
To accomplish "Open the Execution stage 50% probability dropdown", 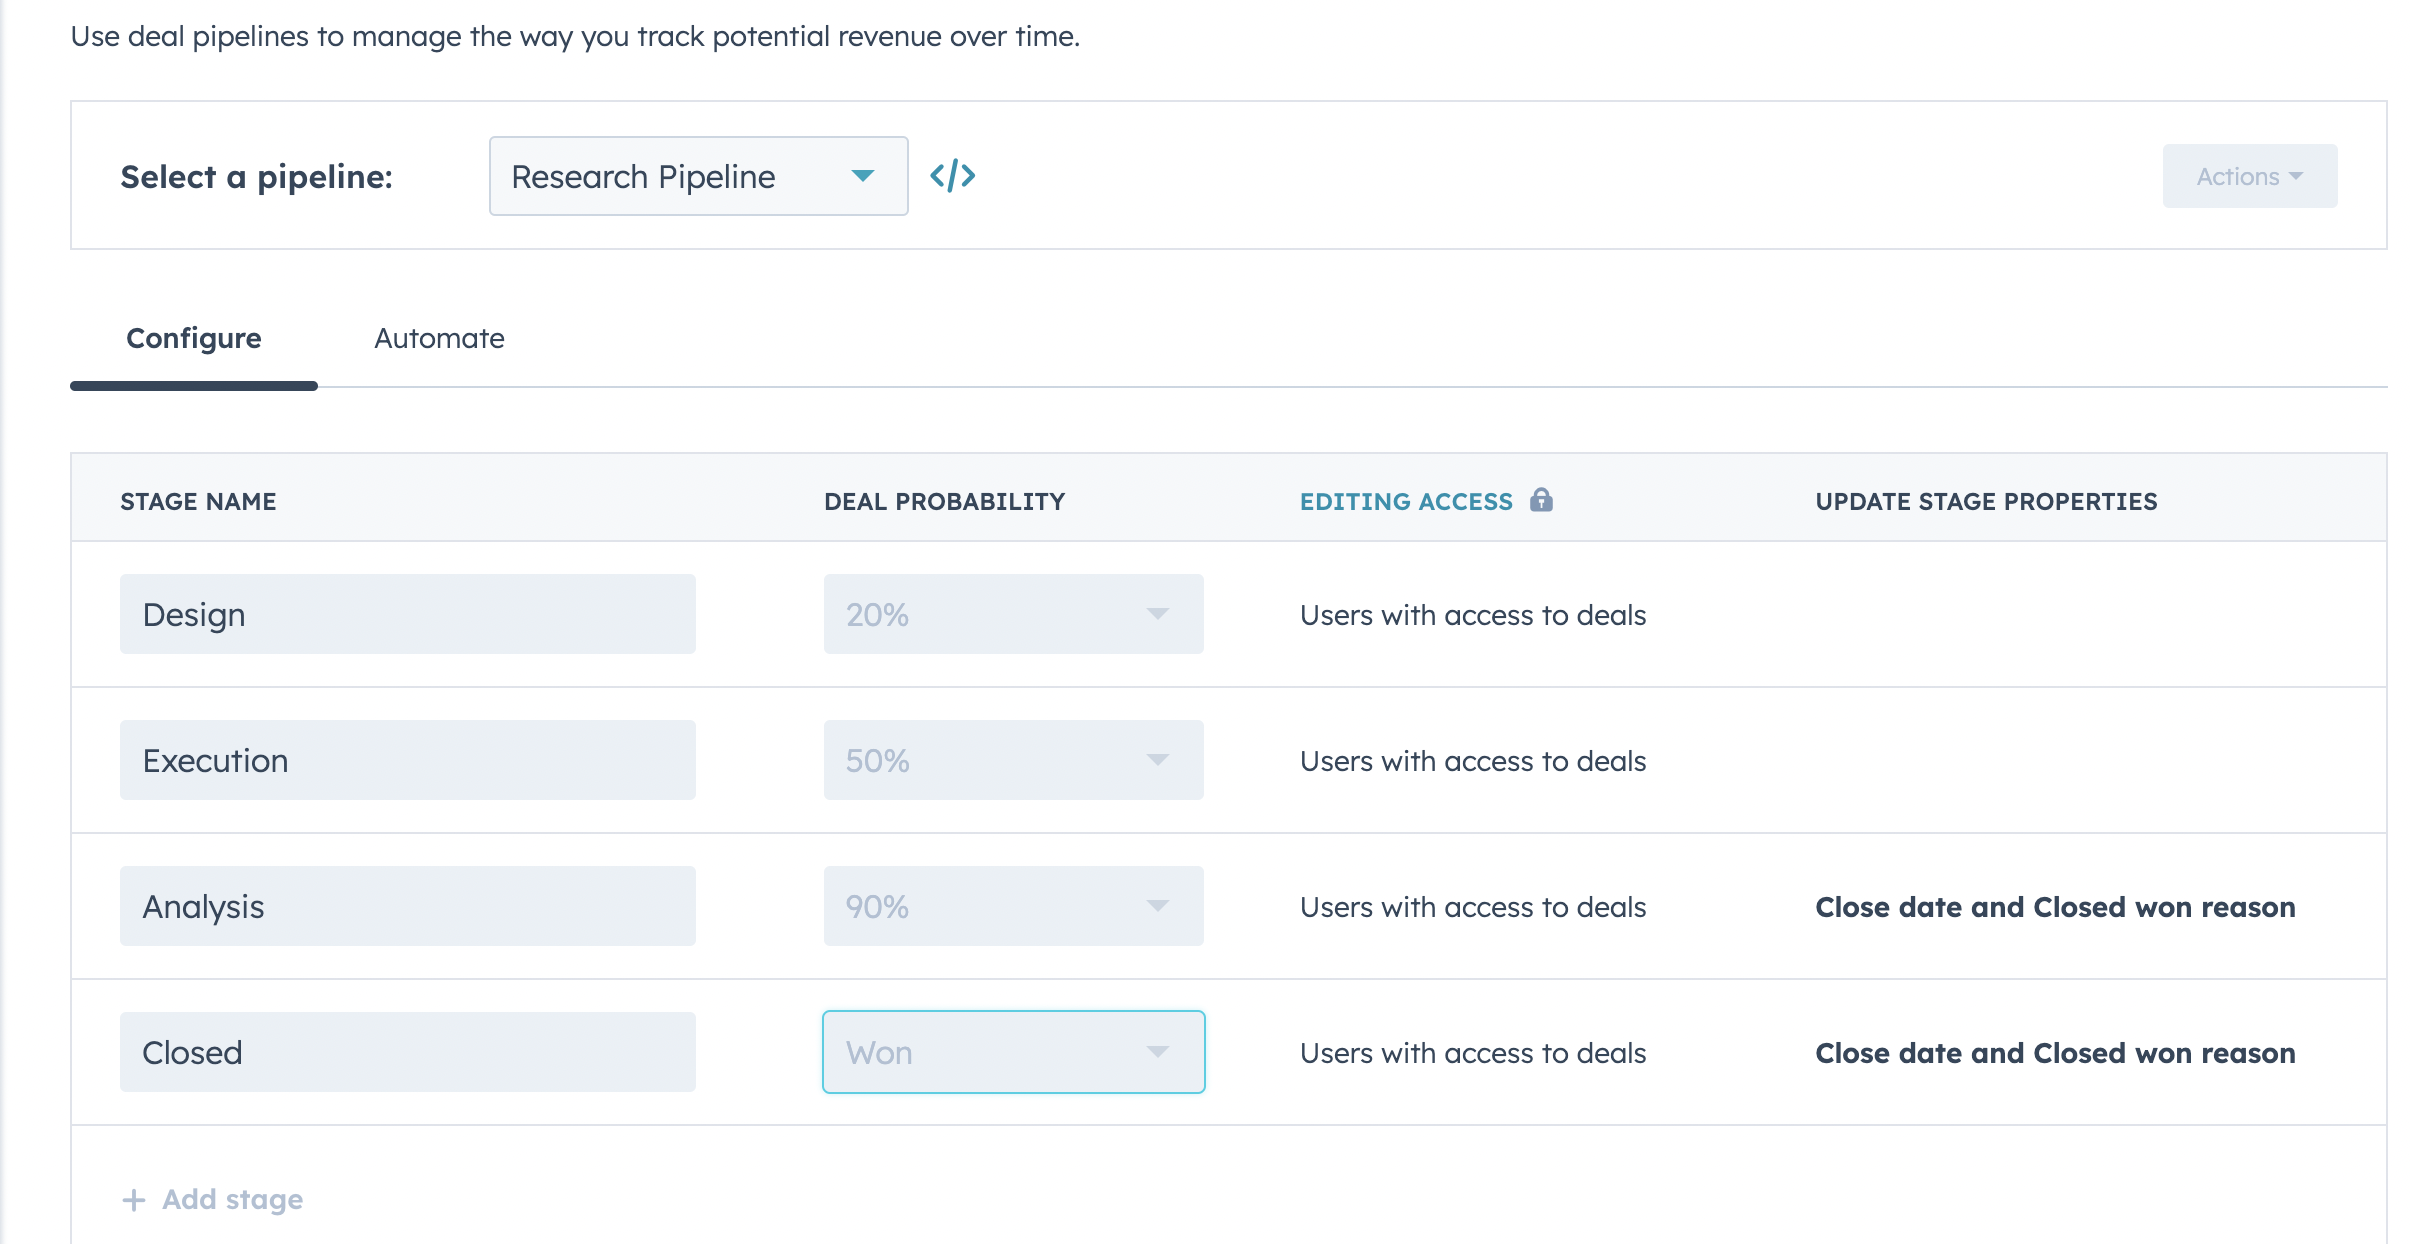I will point(1013,760).
